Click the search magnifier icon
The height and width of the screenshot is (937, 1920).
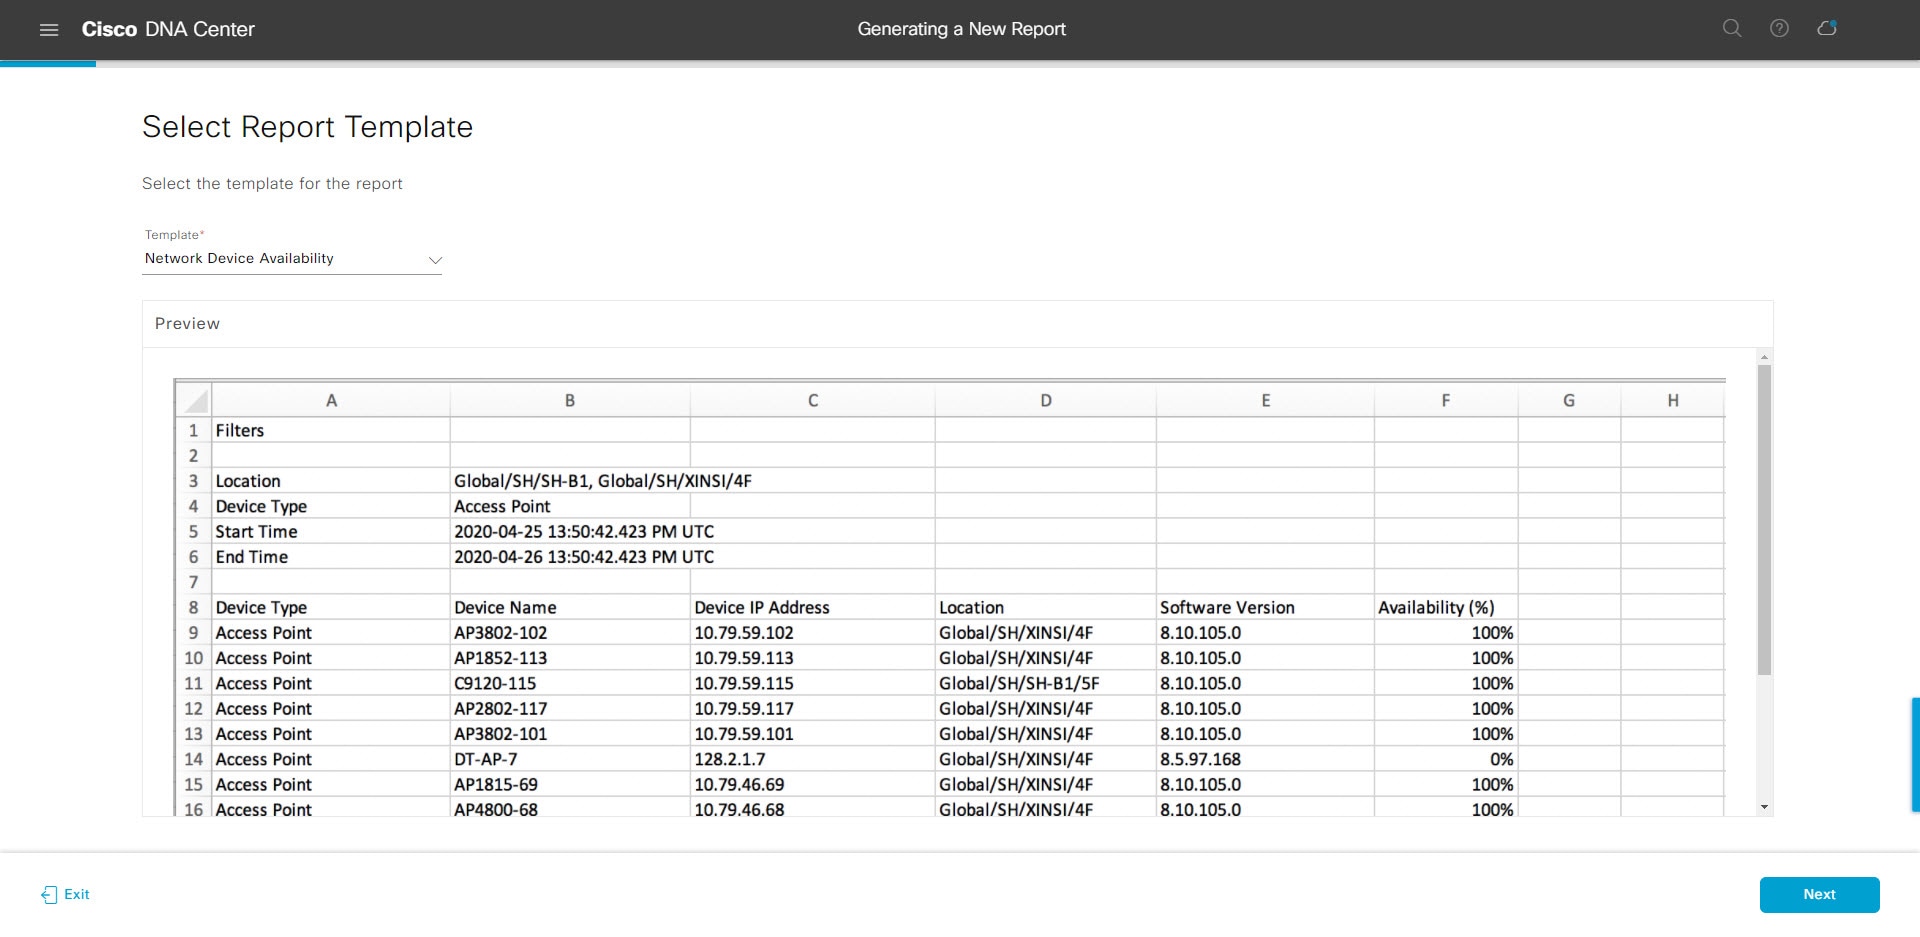click(1731, 28)
